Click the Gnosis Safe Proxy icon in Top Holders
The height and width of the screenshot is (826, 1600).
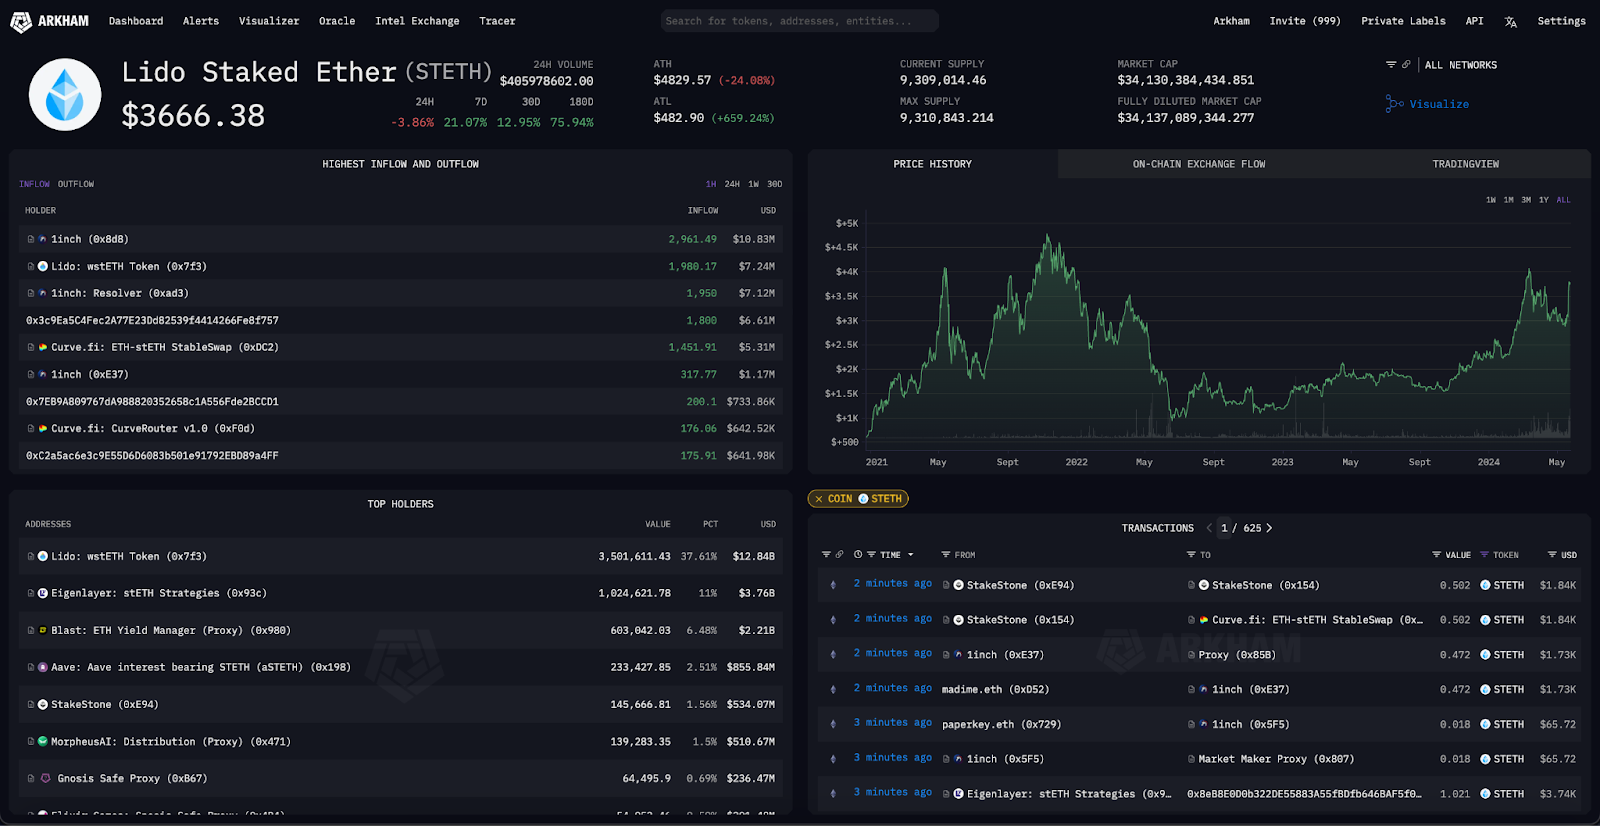(x=45, y=778)
